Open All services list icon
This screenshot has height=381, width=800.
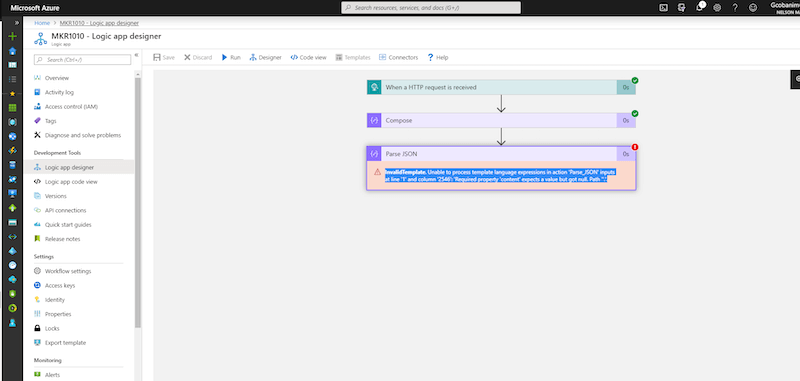pyautogui.click(x=12, y=79)
